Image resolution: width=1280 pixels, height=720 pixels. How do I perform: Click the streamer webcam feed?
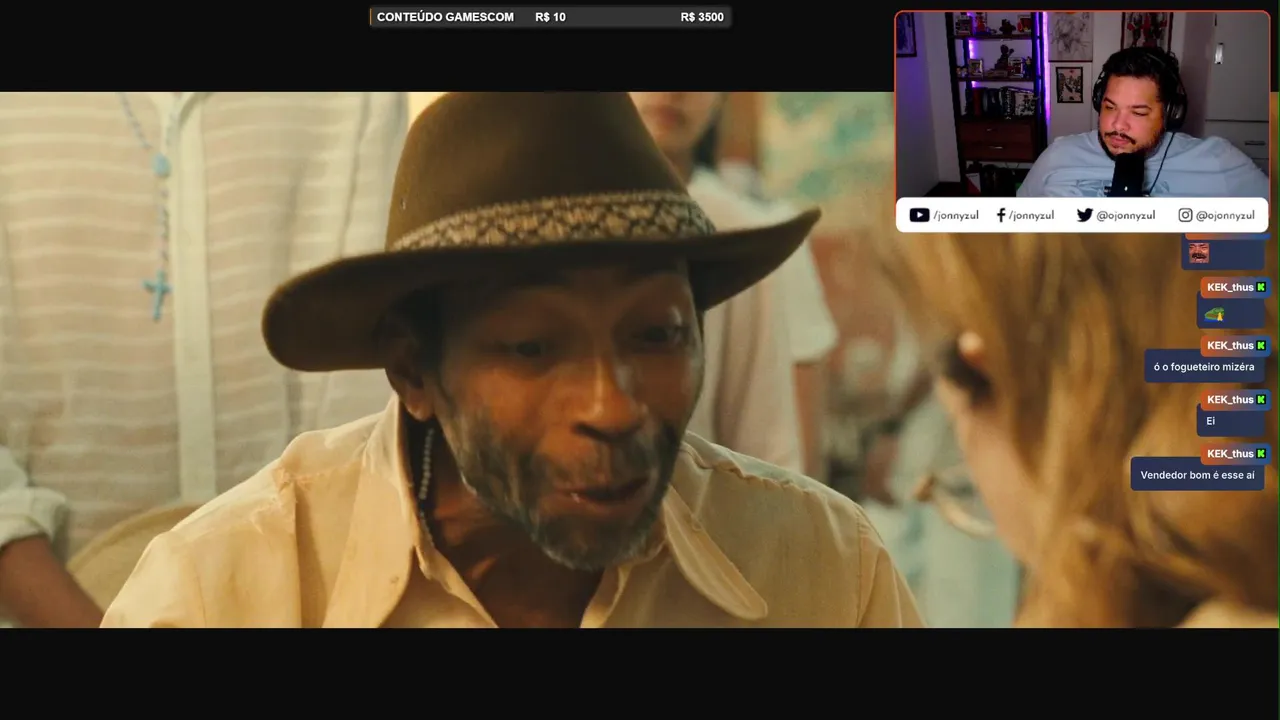tap(1082, 104)
